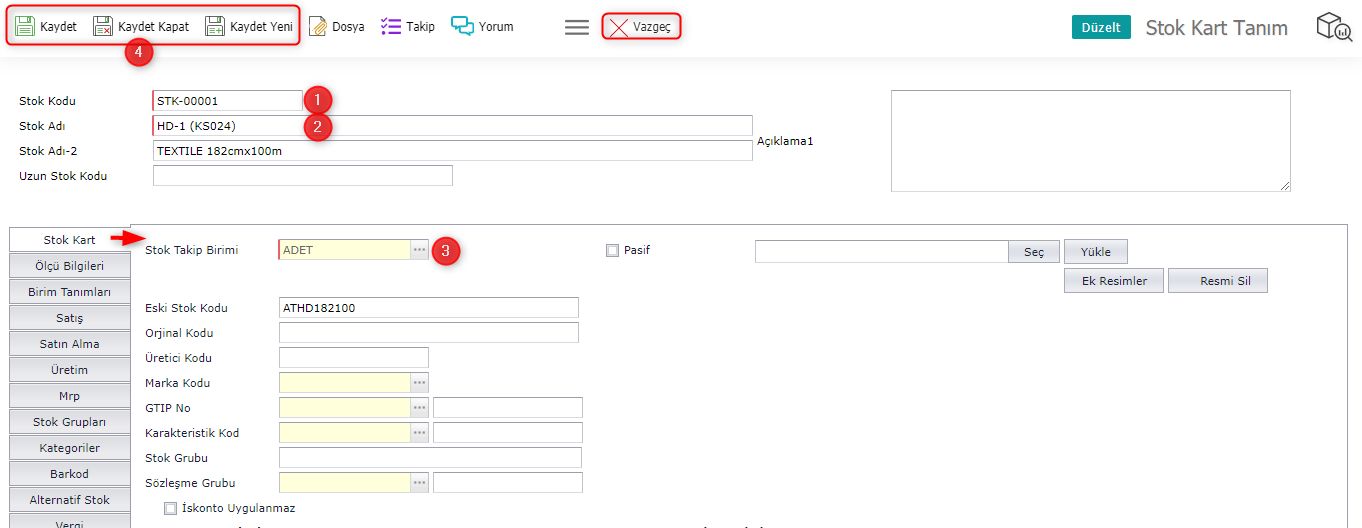
Task: Open the hamburger menu icon
Action: 577,28
